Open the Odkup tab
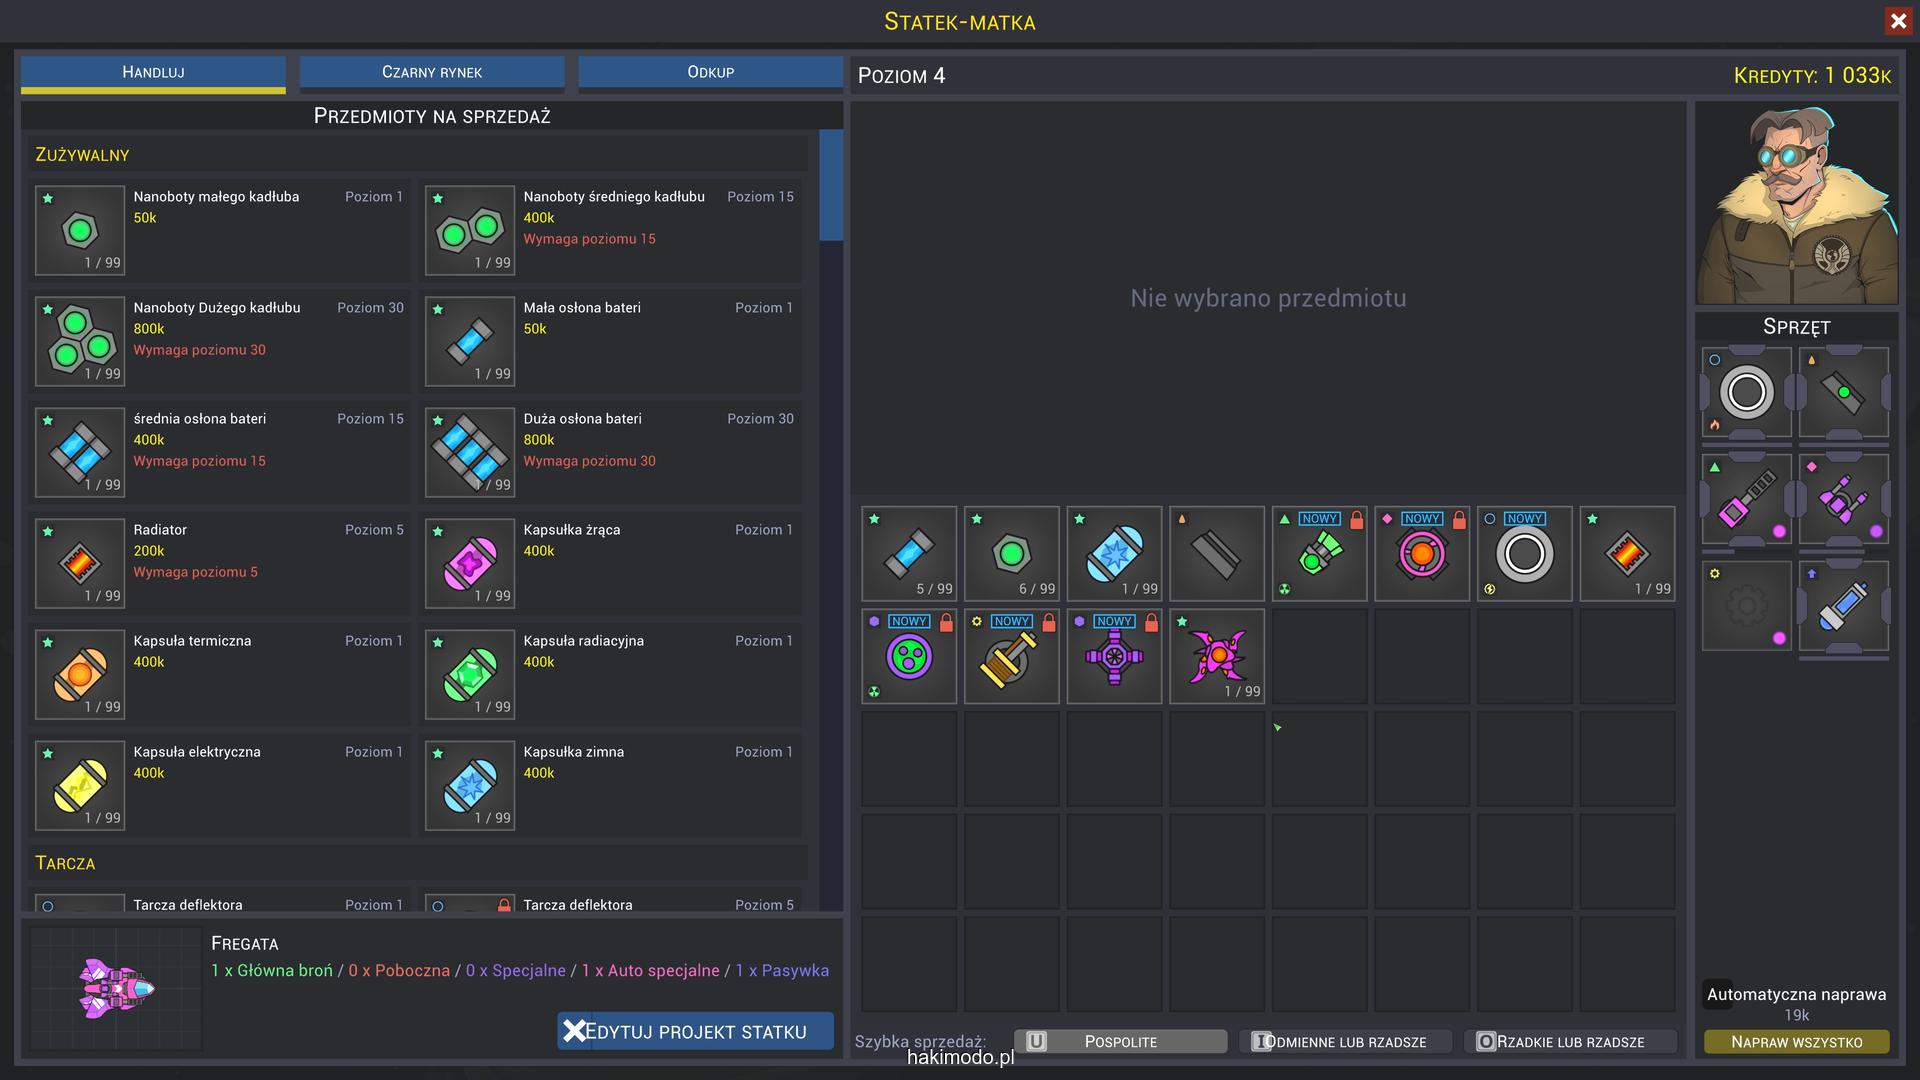 tap(710, 72)
